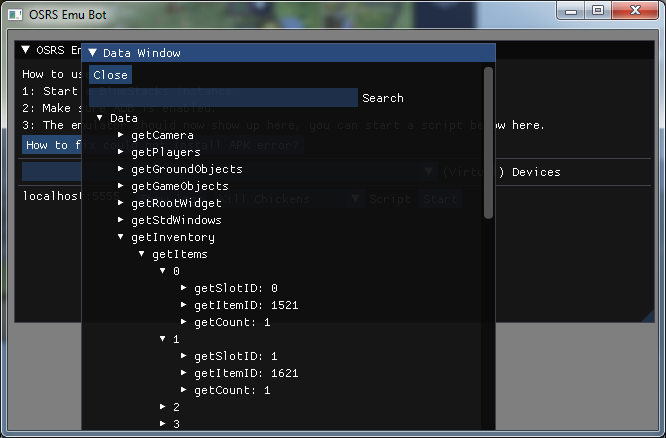The image size is (666, 438).
Task: Select the localhost:5555 device entry
Action: 51,196
